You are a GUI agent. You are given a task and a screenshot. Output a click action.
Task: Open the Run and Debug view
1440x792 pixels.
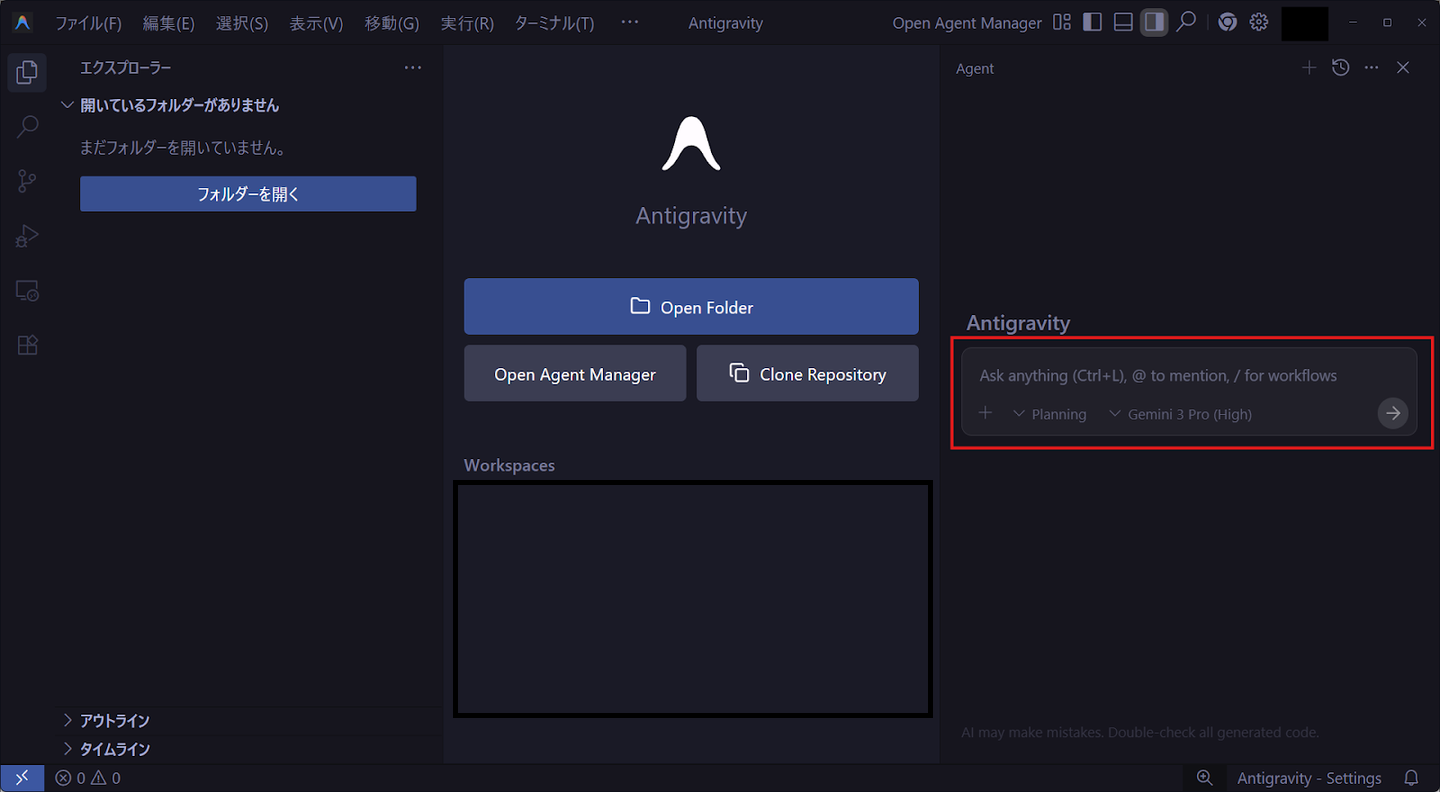click(27, 236)
